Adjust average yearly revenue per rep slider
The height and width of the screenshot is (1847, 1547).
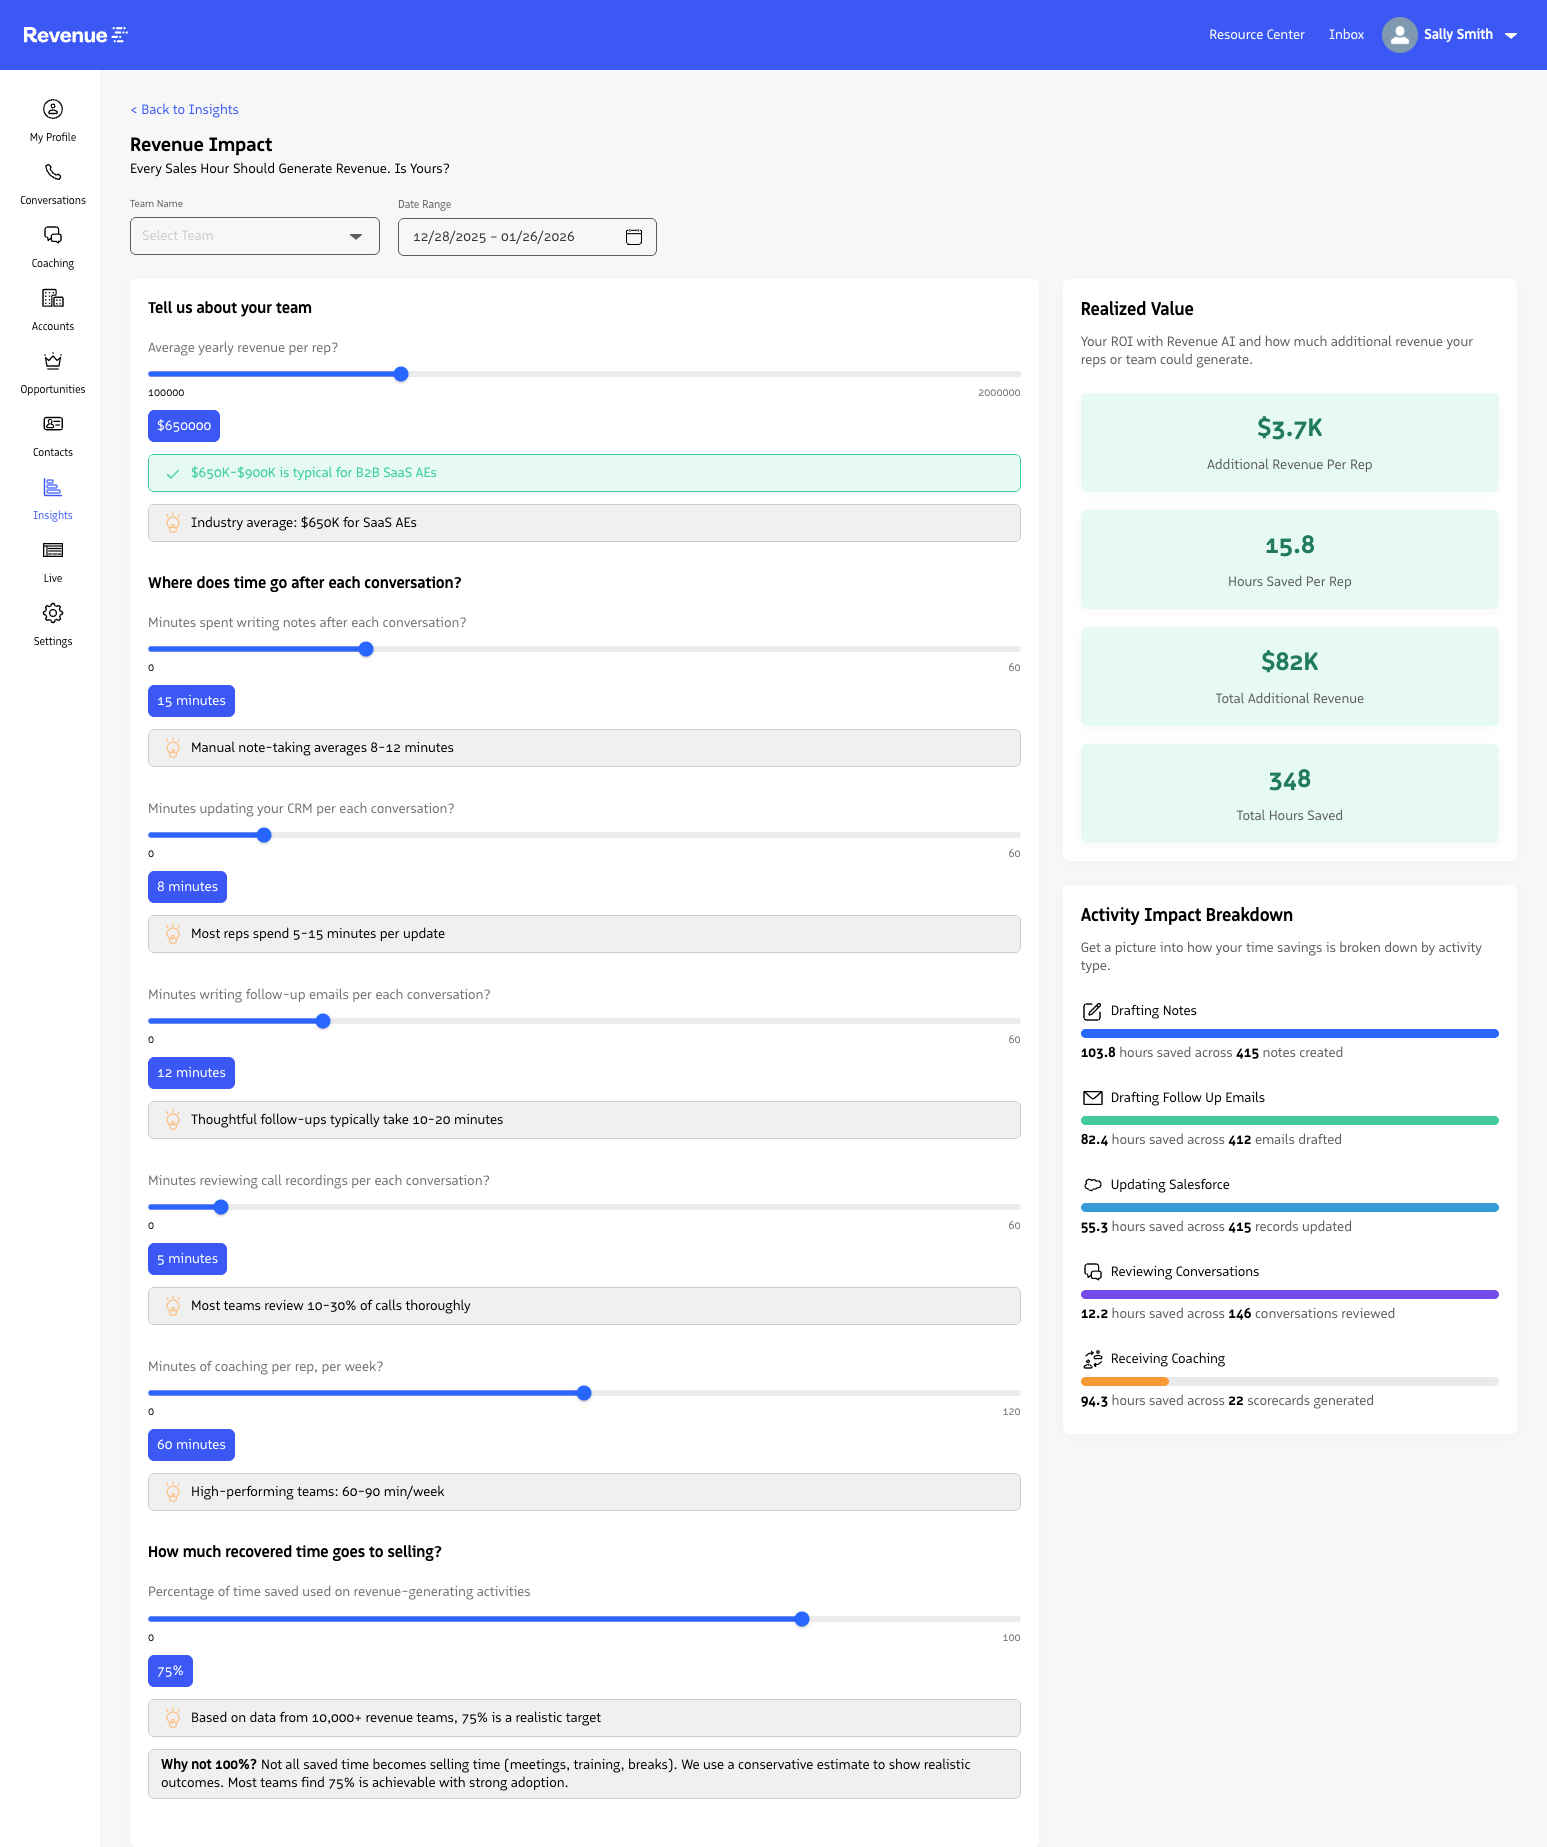pyautogui.click(x=401, y=374)
